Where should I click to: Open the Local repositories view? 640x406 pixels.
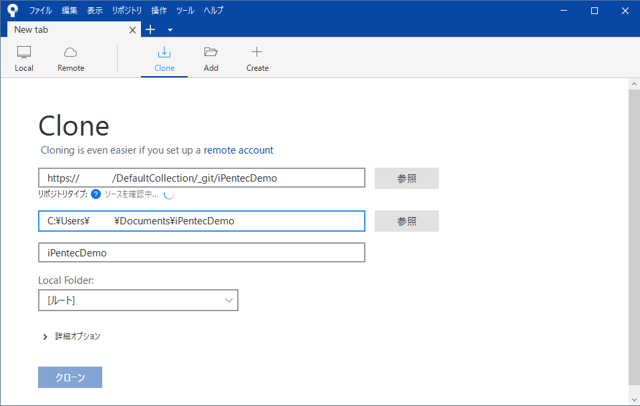pos(24,58)
